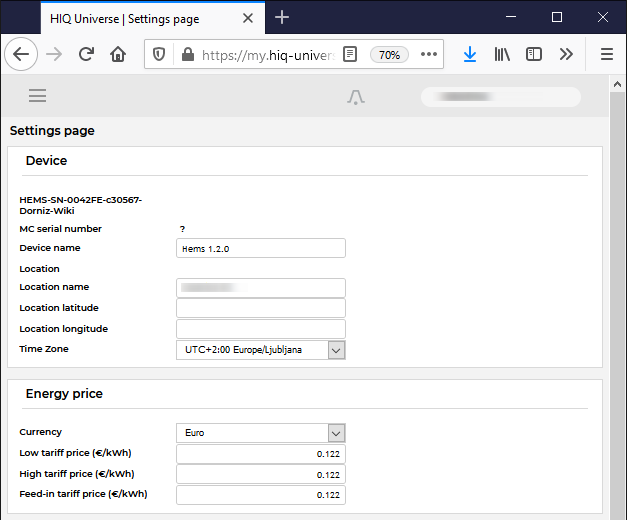Open the Firefox library icon
Image resolution: width=627 pixels, height=520 pixels.
click(502, 55)
